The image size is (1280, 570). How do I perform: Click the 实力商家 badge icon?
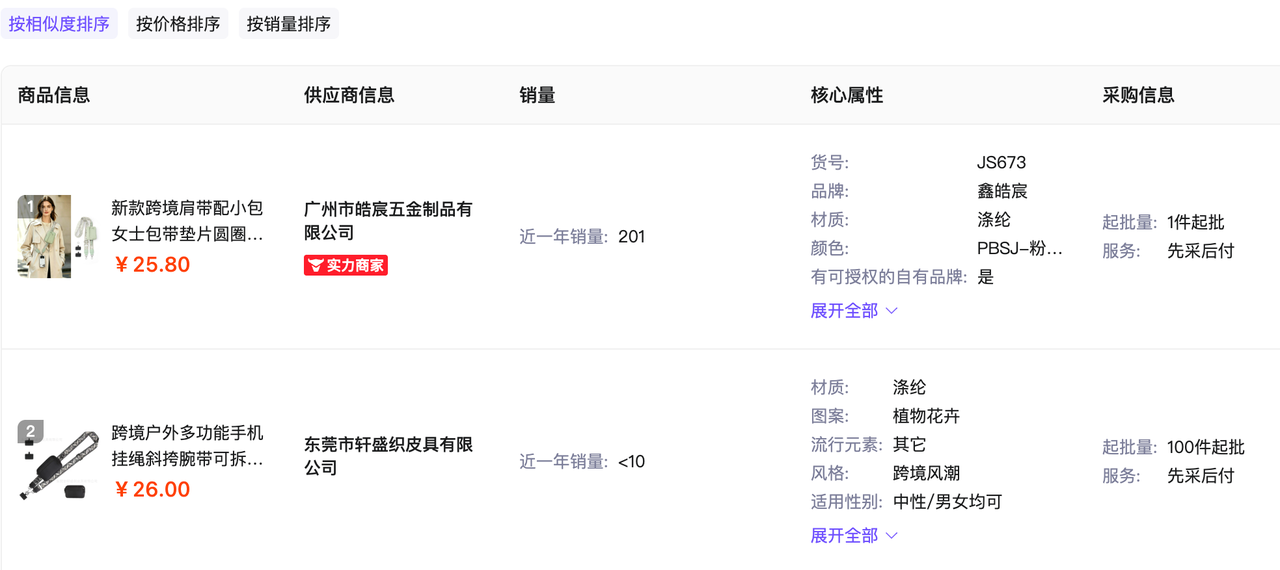pyautogui.click(x=345, y=265)
